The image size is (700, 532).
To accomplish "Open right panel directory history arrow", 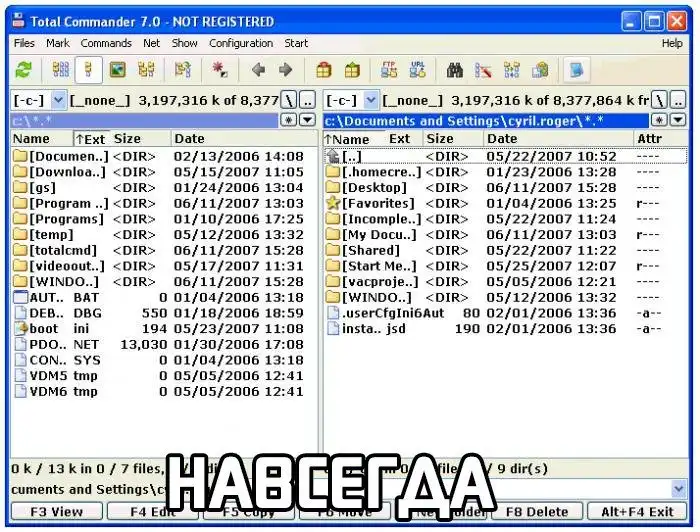I will pyautogui.click(x=678, y=120).
